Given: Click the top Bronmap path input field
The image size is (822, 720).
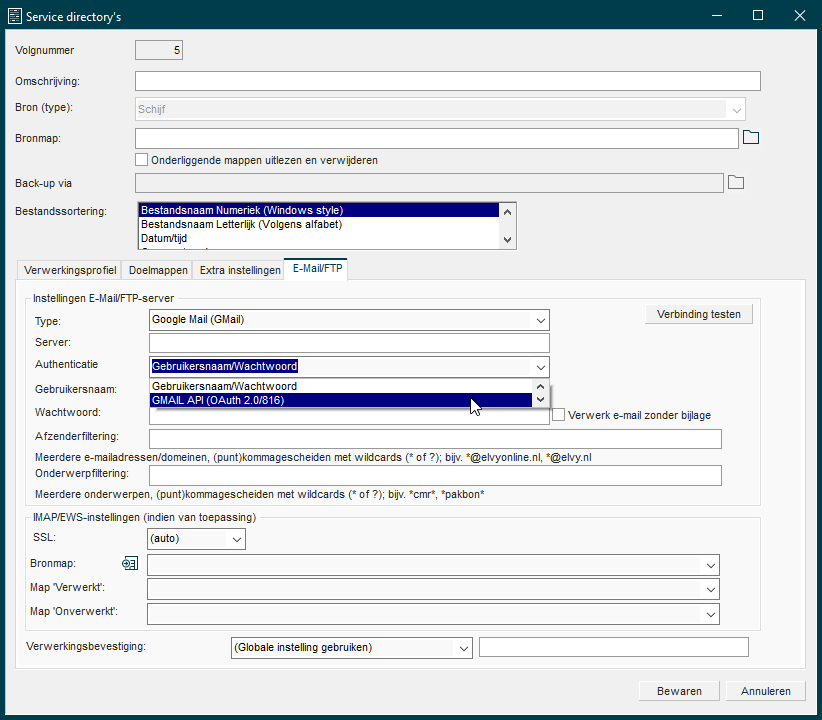Looking at the screenshot, I should pos(437,138).
